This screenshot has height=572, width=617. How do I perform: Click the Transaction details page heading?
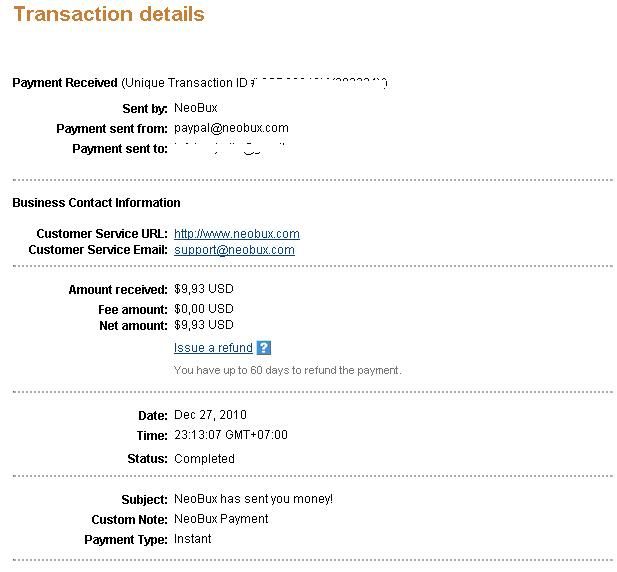(109, 14)
